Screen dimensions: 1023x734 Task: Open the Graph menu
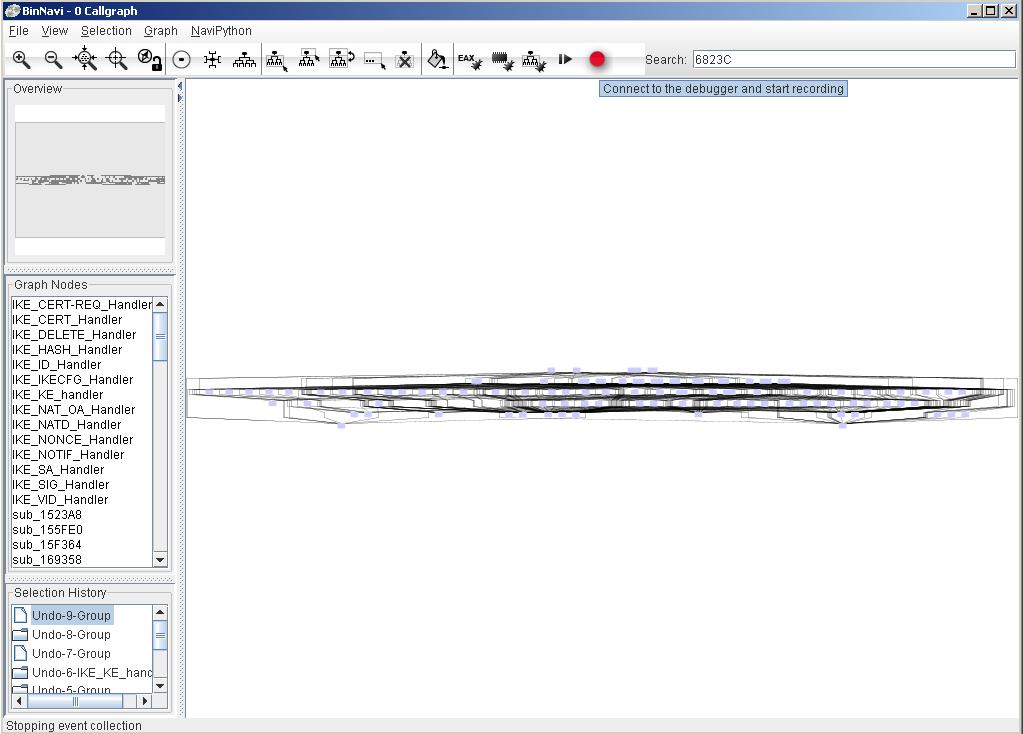click(160, 31)
